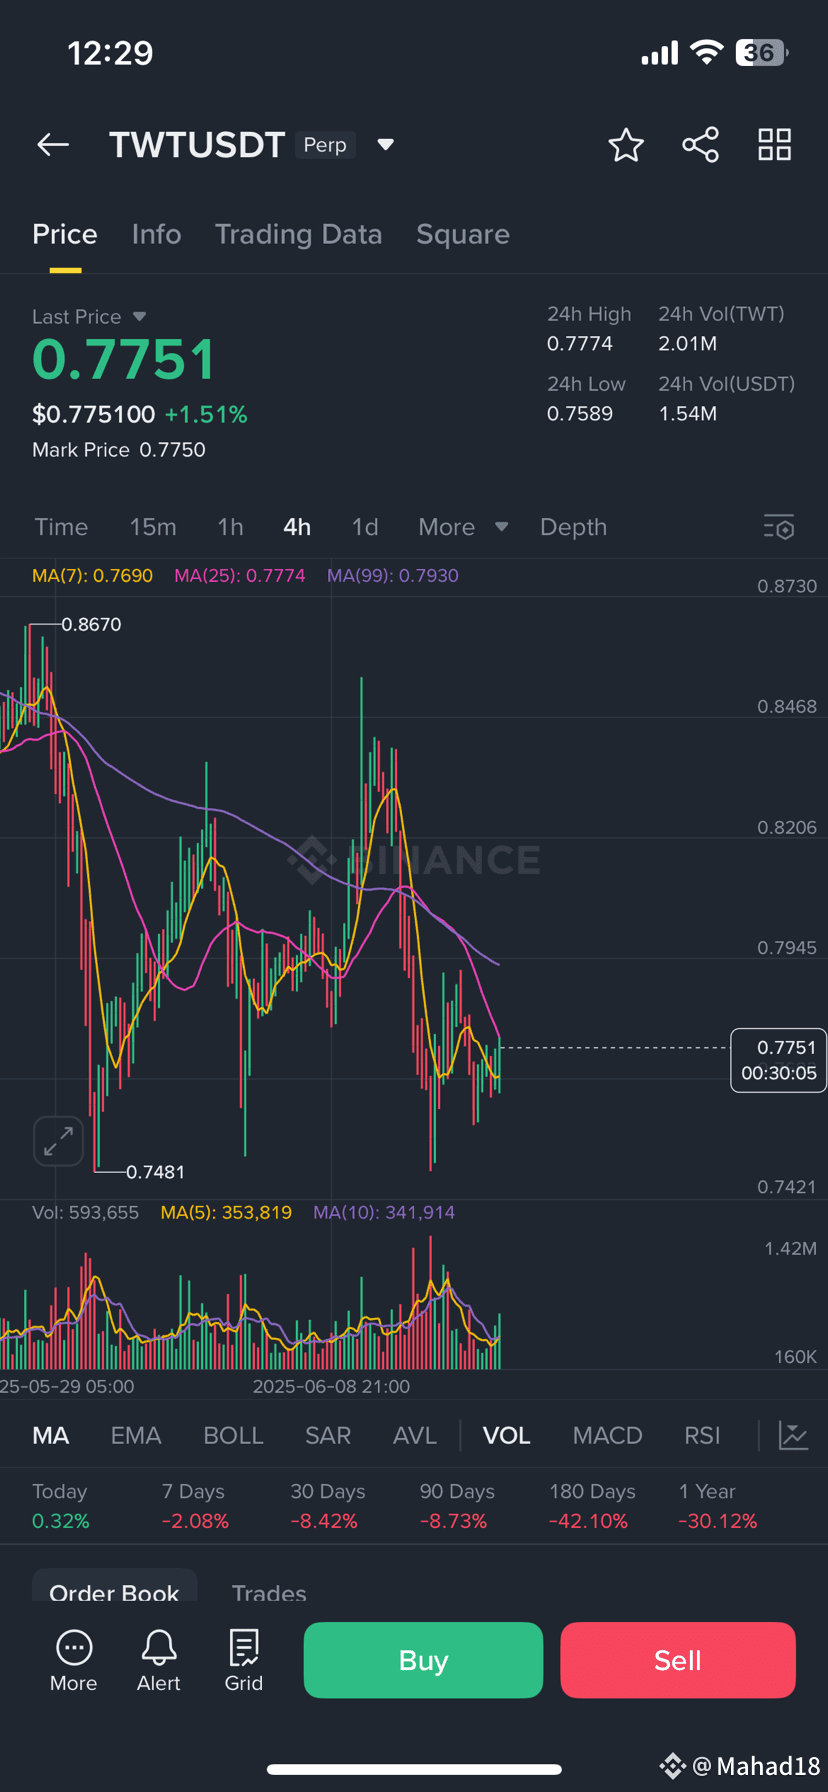The image size is (828, 1792).
Task: Open the share icon
Action: [x=700, y=145]
